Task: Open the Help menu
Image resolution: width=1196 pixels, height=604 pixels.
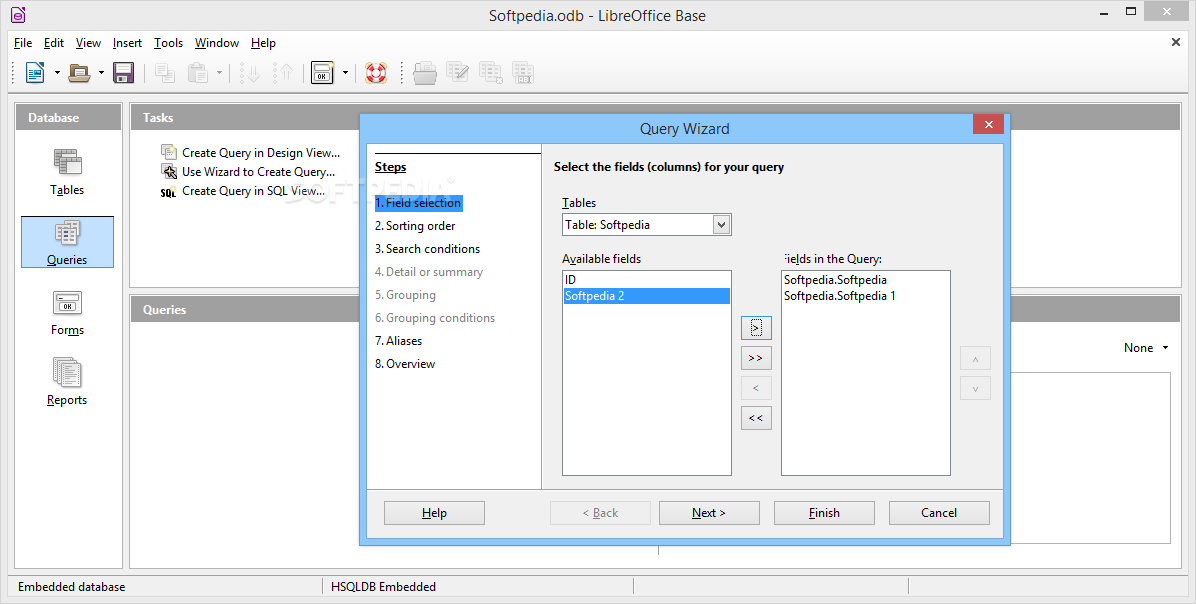Action: click(263, 43)
